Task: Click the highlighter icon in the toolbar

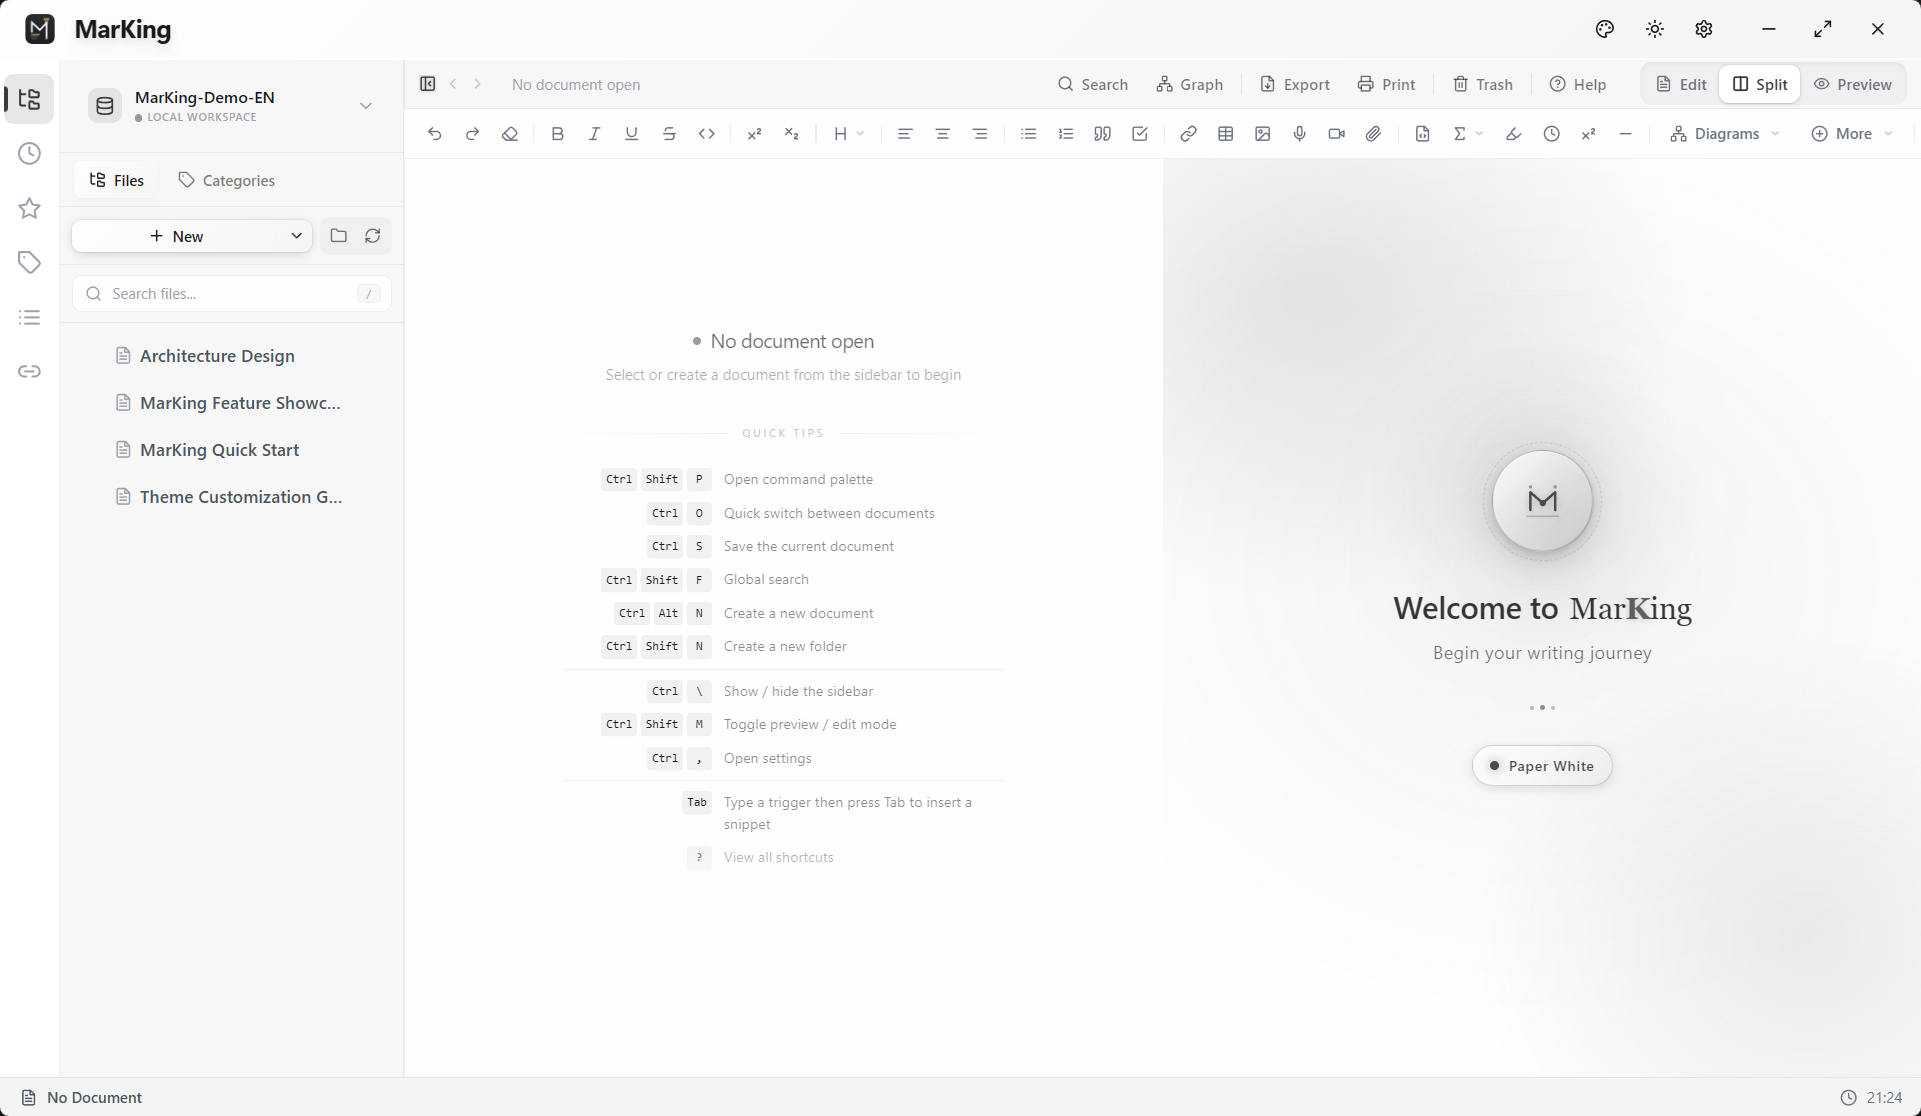Action: tap(1514, 133)
